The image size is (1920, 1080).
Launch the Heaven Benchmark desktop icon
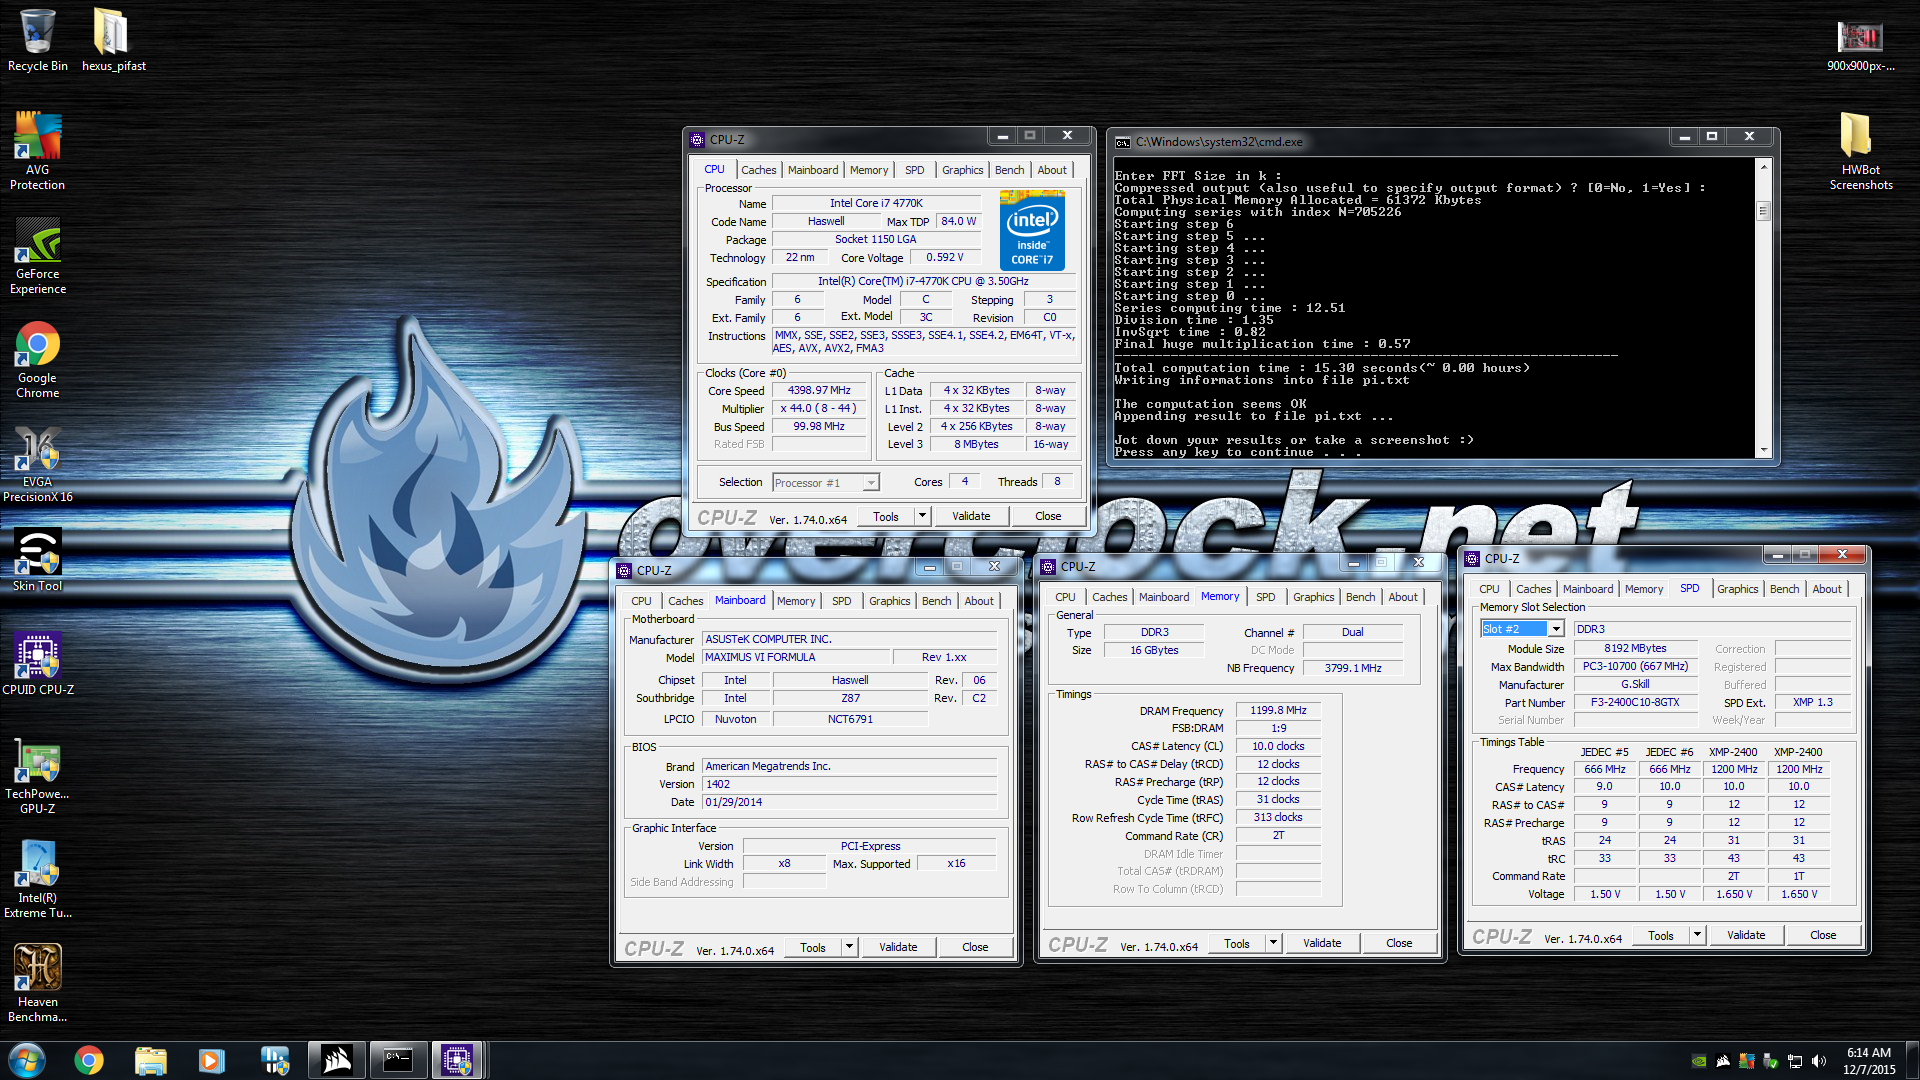[x=37, y=984]
